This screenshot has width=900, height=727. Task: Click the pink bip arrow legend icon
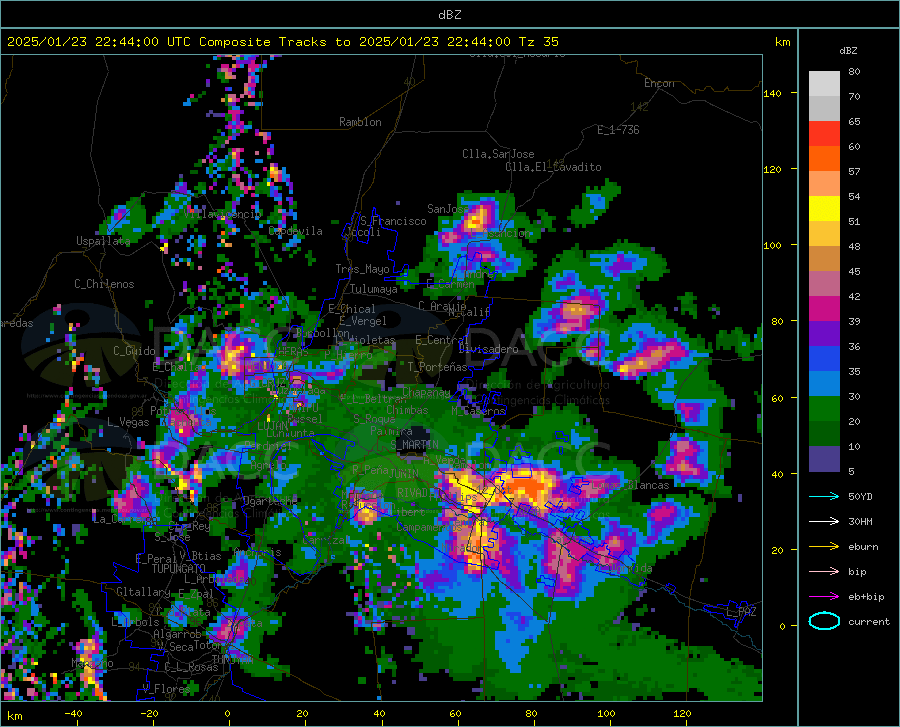(824, 572)
